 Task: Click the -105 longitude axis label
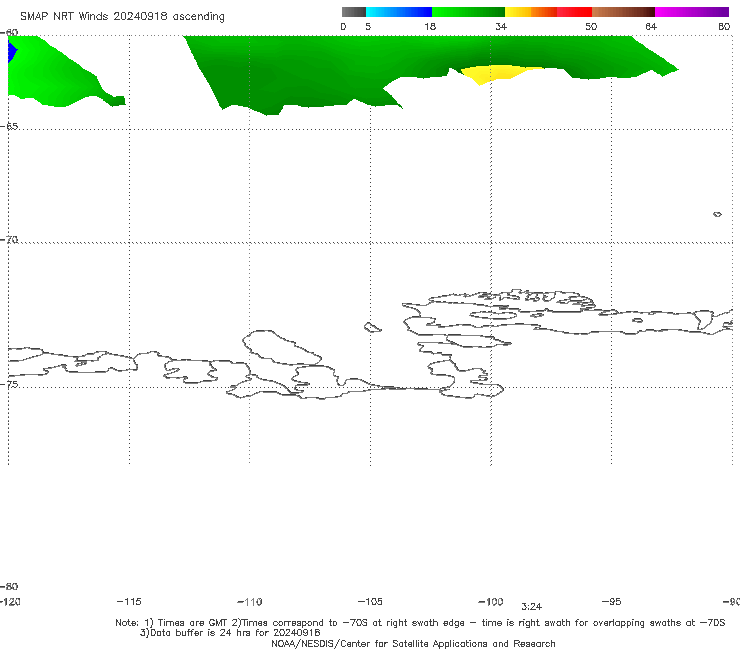[x=370, y=601]
